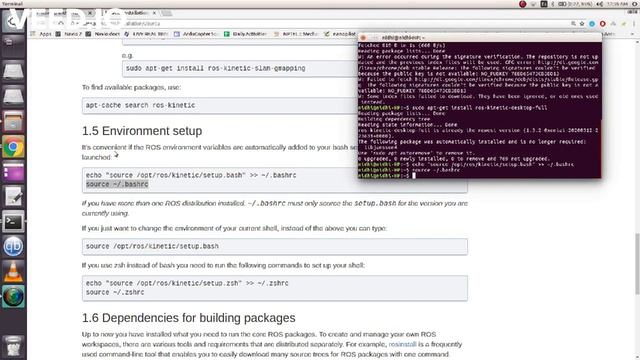Click the terminal window title bar
640x360 pixels.
pos(480,38)
